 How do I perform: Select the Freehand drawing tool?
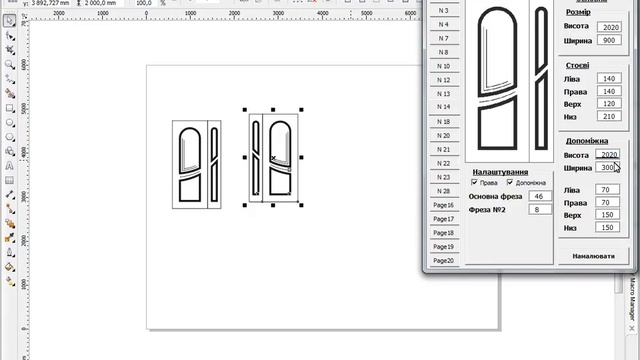[x=9, y=79]
